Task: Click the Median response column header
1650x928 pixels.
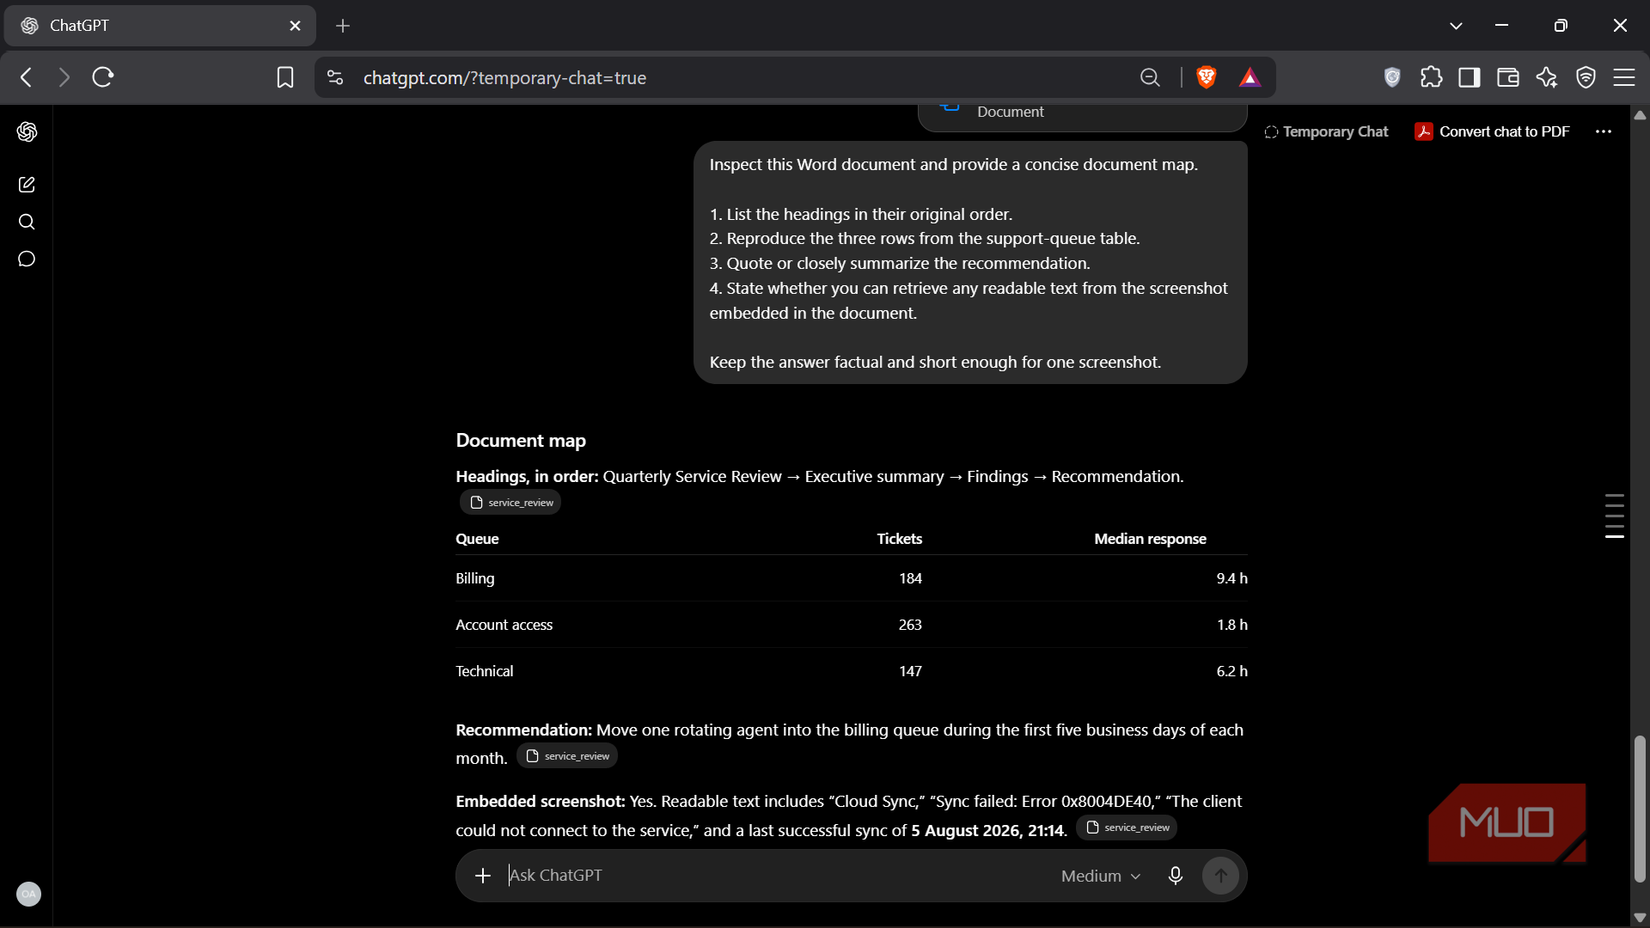Action: click(1150, 539)
